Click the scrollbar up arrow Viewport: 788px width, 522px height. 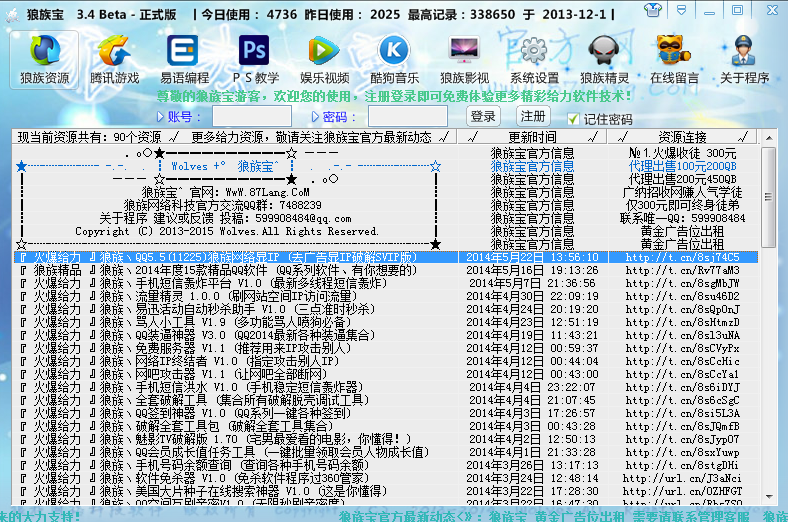769,138
